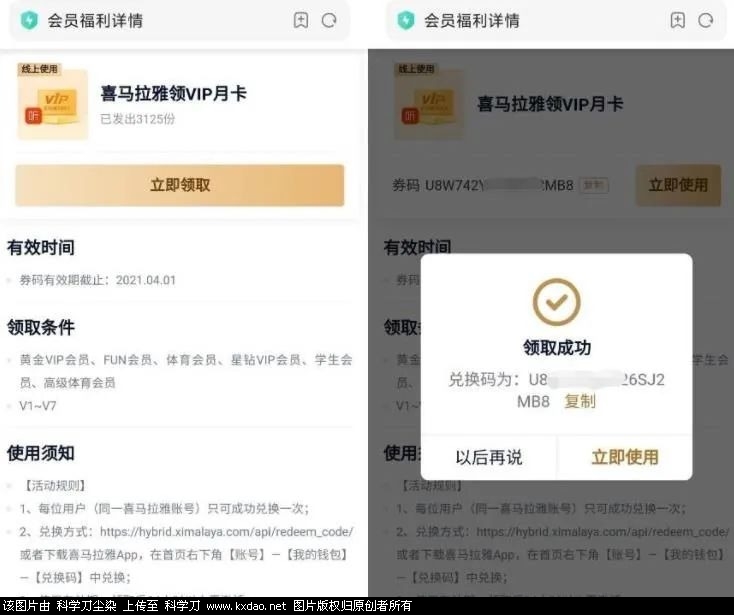The height and width of the screenshot is (615, 734).
Task: Open the ximalaya redeem_code link in left screen
Action: [x=227, y=532]
